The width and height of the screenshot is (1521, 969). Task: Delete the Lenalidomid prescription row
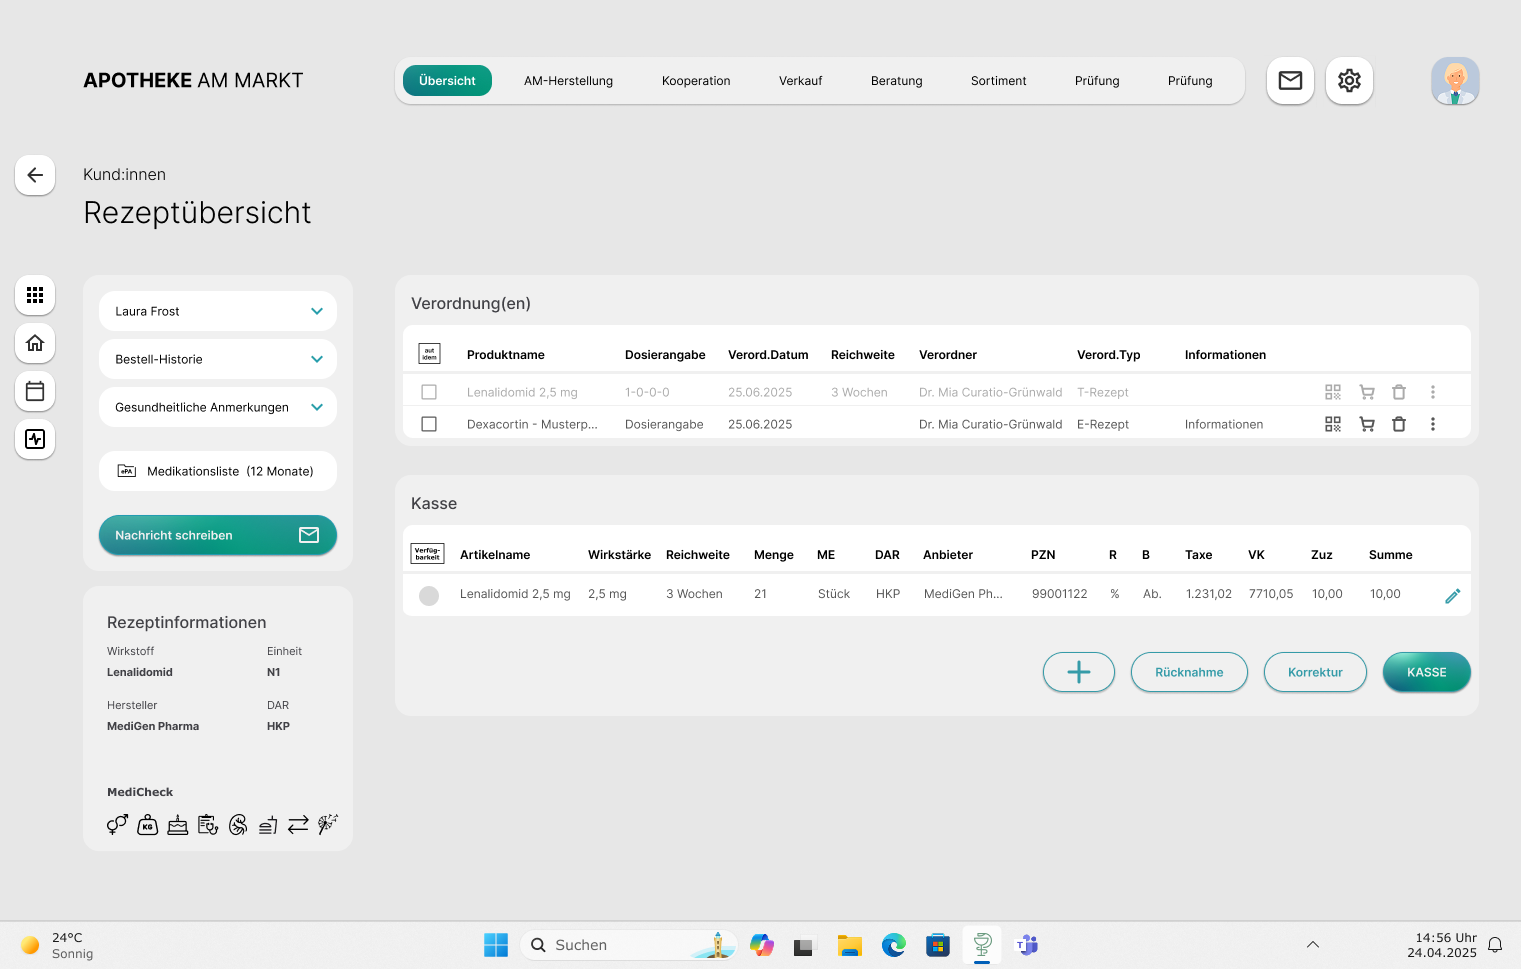point(1399,392)
